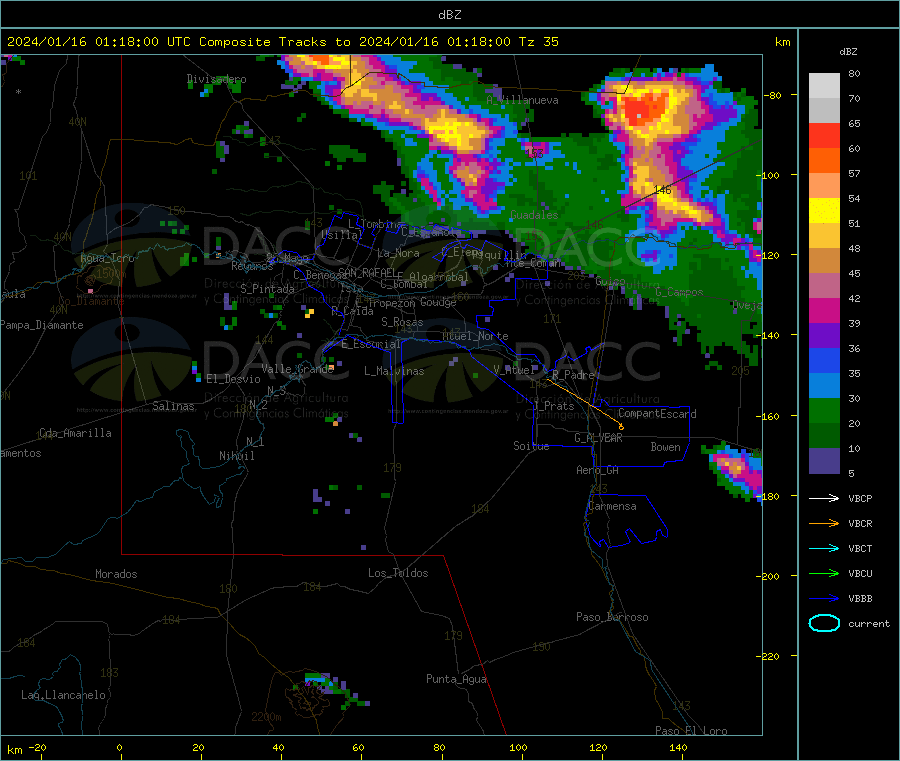The height and width of the screenshot is (761, 900).
Task: Pick the purple swatch between 39 and 36
Action: pos(824,336)
